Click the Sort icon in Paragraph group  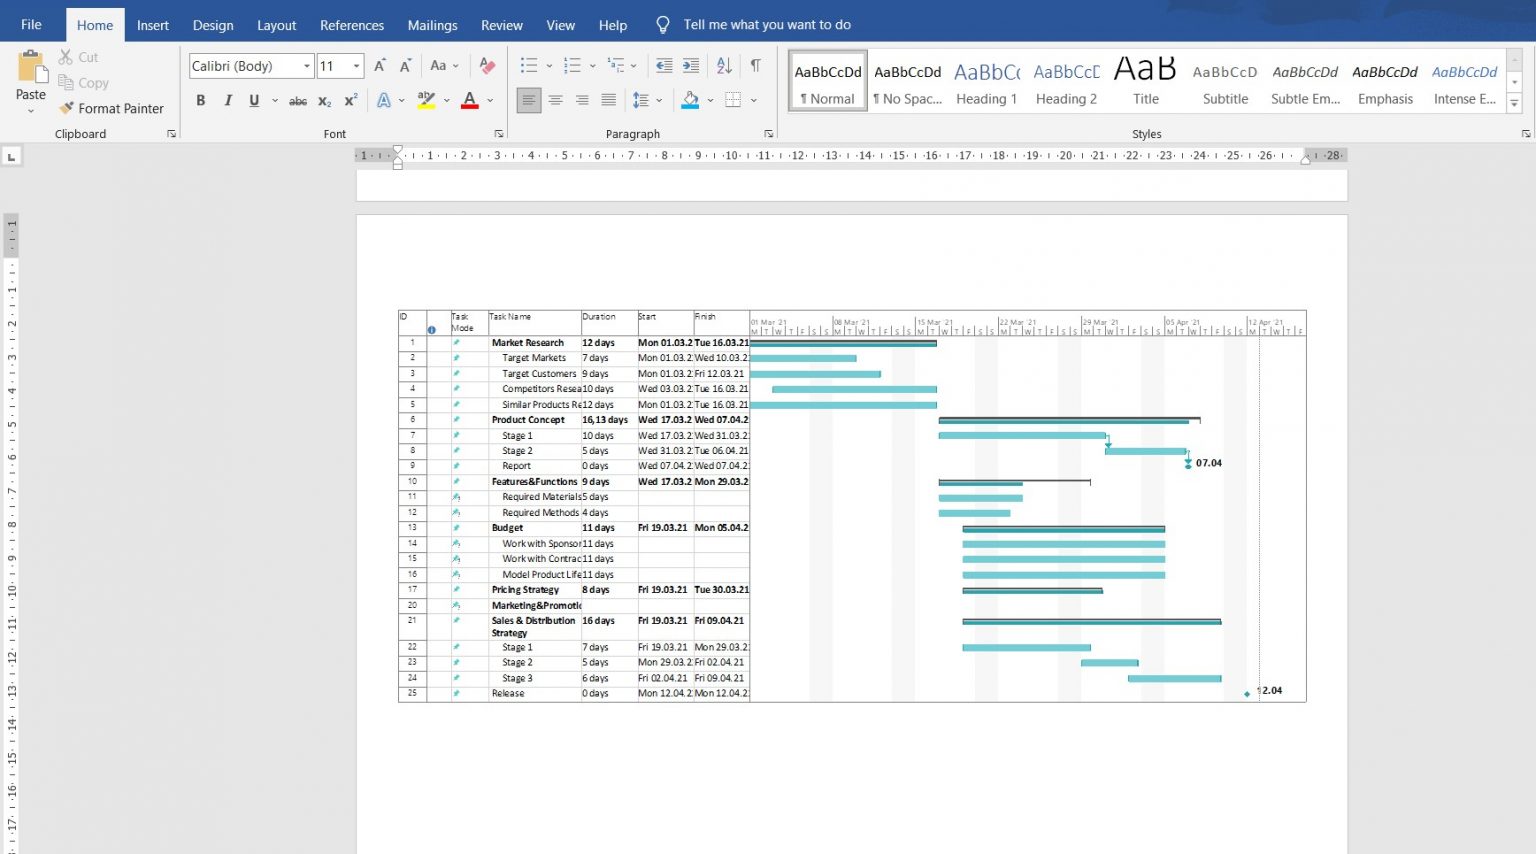click(x=723, y=65)
